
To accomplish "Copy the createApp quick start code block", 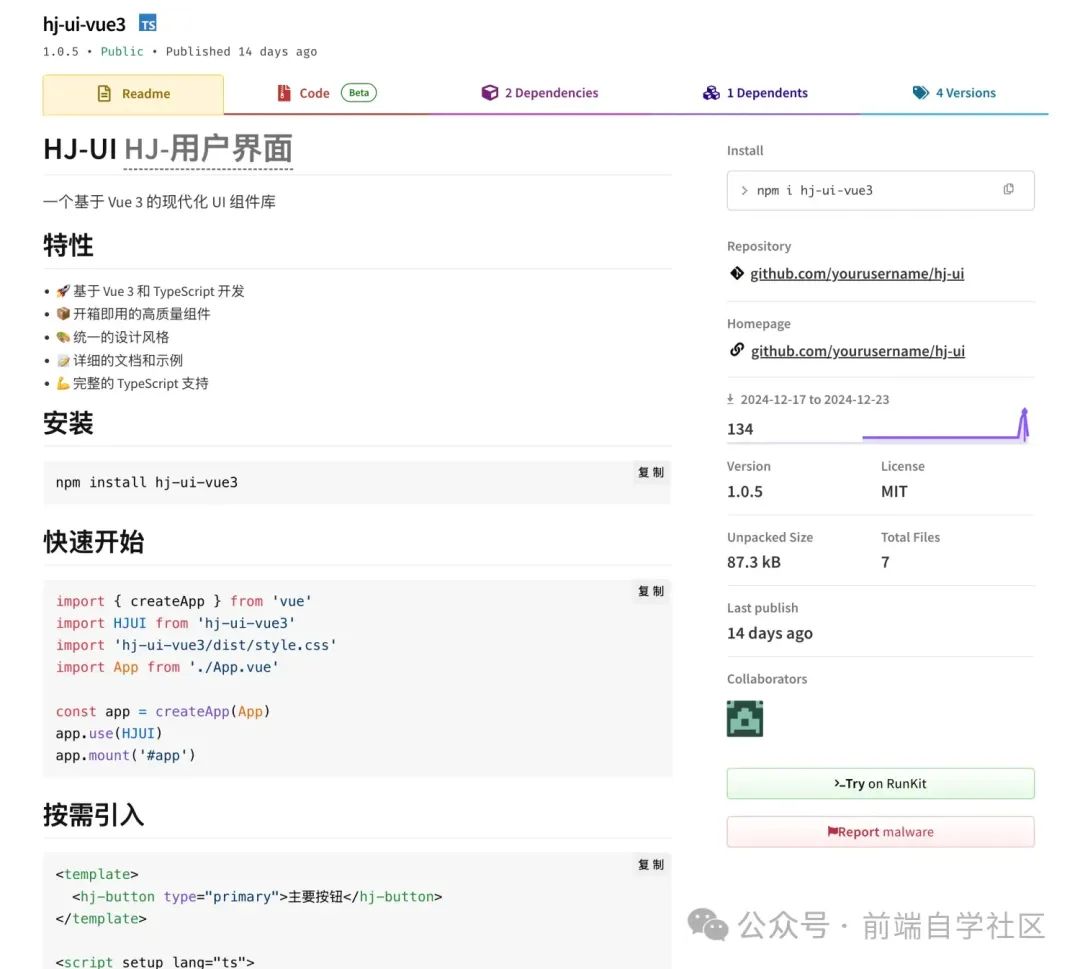I will point(651,591).
